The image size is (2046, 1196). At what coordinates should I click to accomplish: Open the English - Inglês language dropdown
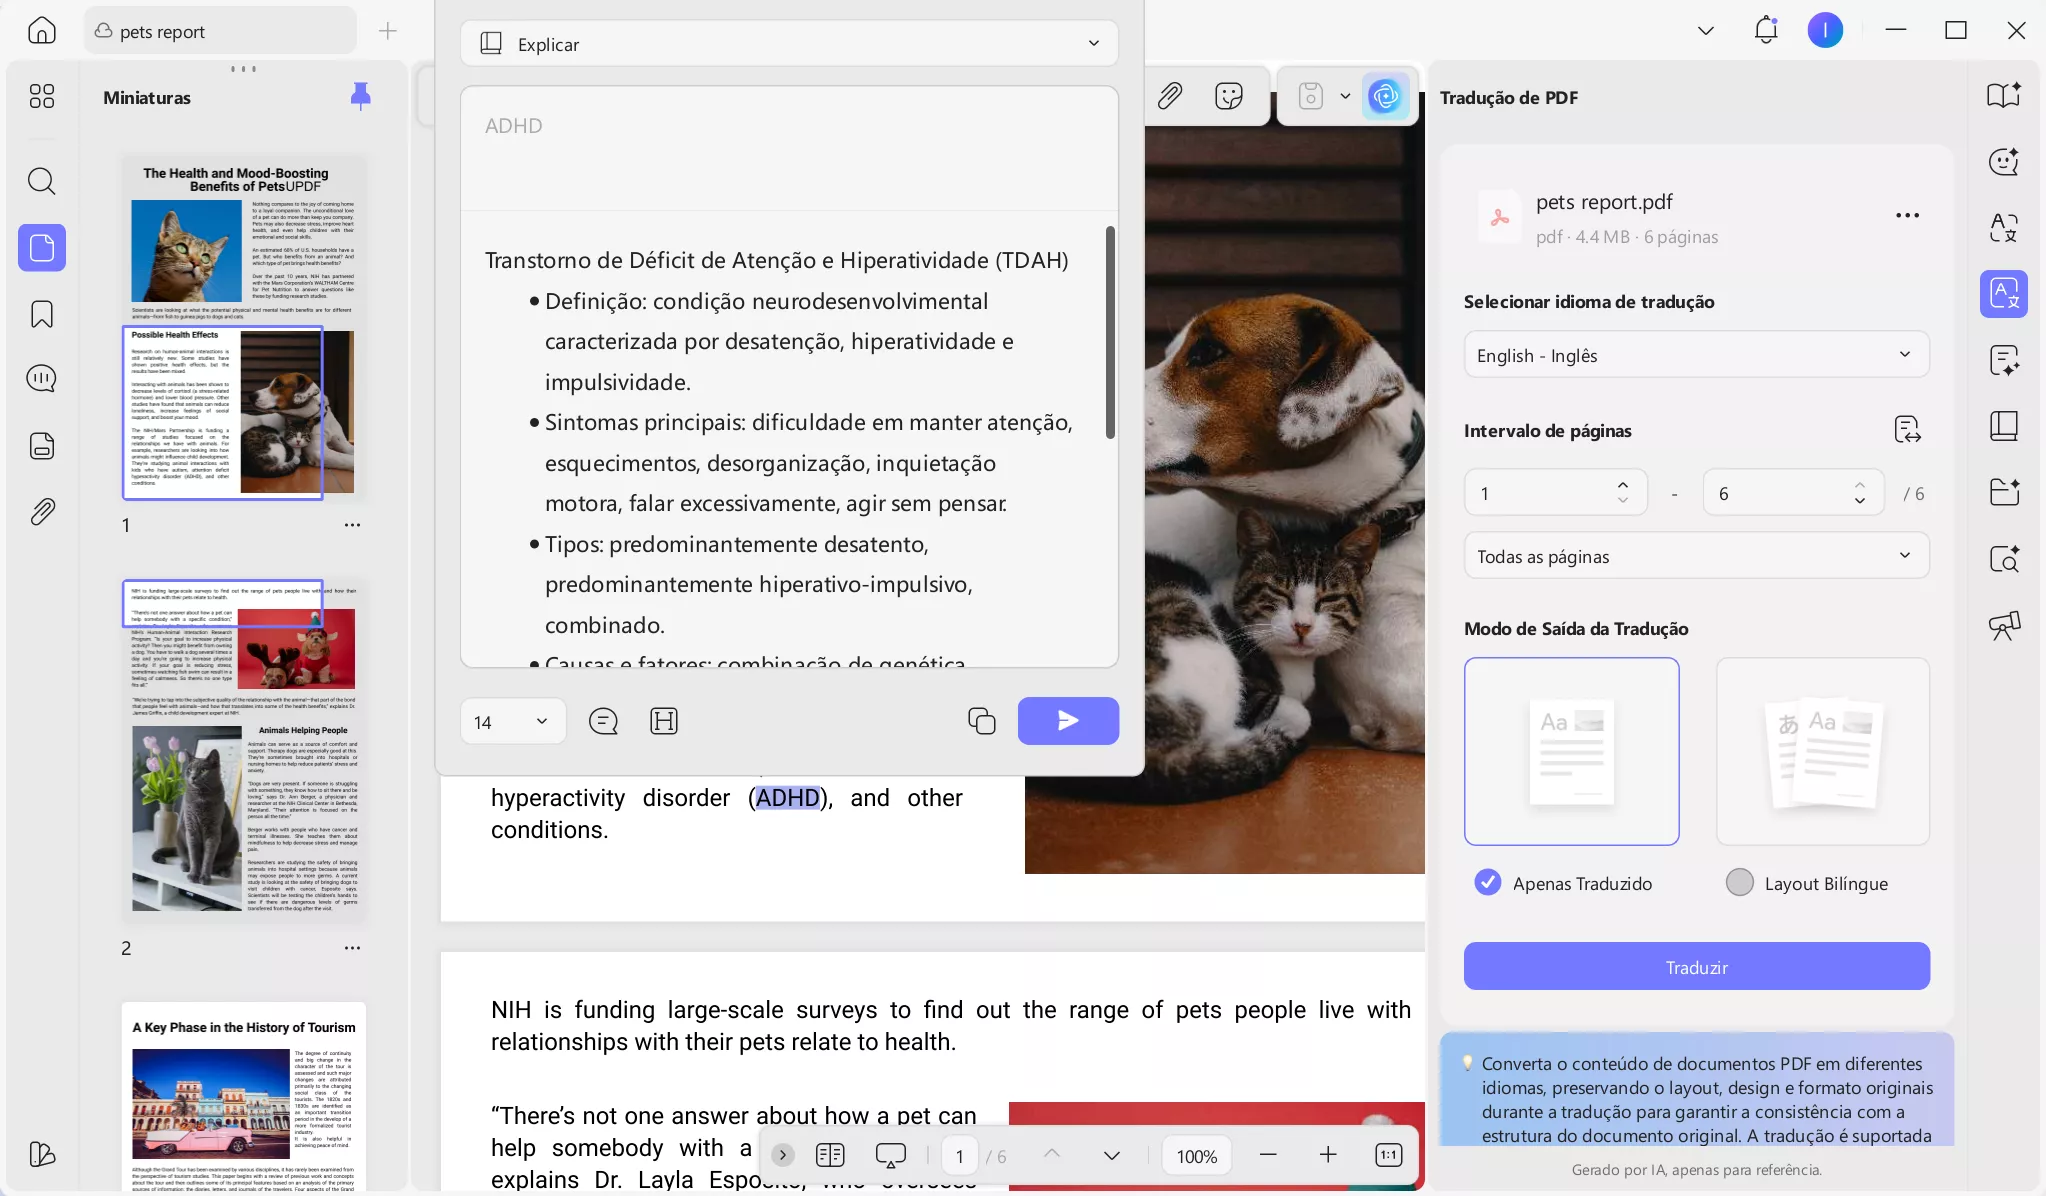pyautogui.click(x=1695, y=354)
